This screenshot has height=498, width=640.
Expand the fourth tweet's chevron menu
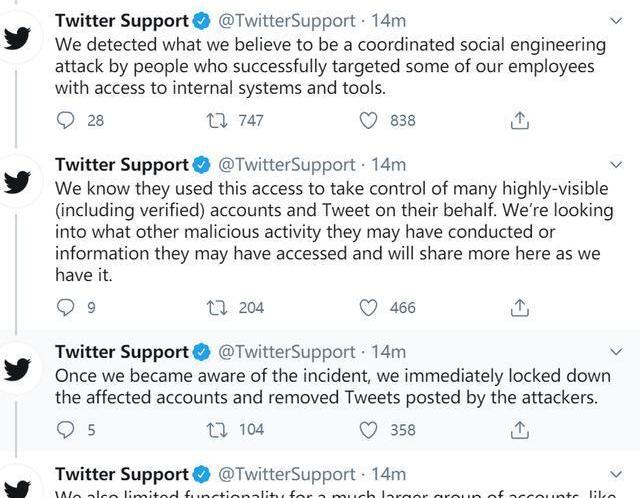tap(616, 474)
